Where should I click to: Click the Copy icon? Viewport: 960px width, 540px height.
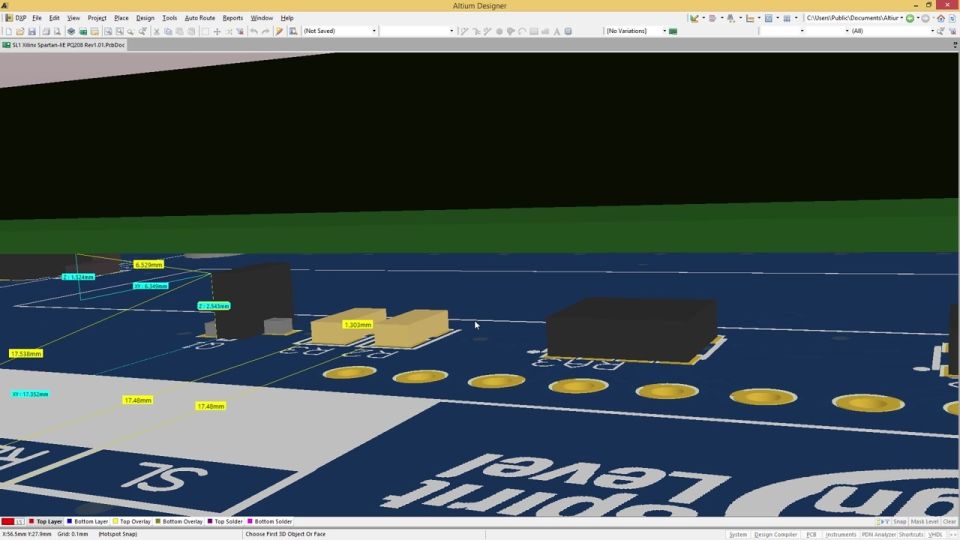[x=168, y=31]
